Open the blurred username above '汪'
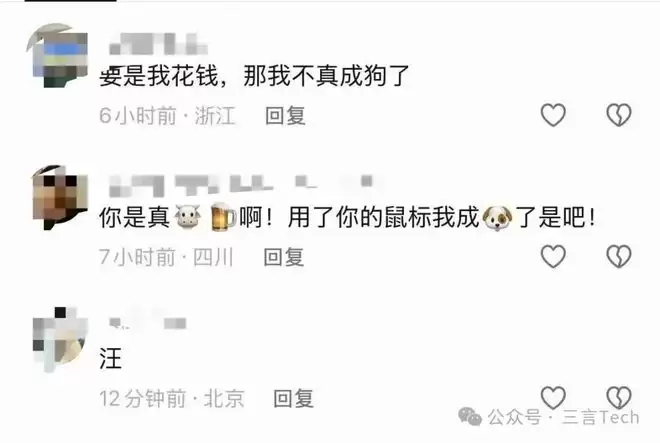 [x=147, y=323]
